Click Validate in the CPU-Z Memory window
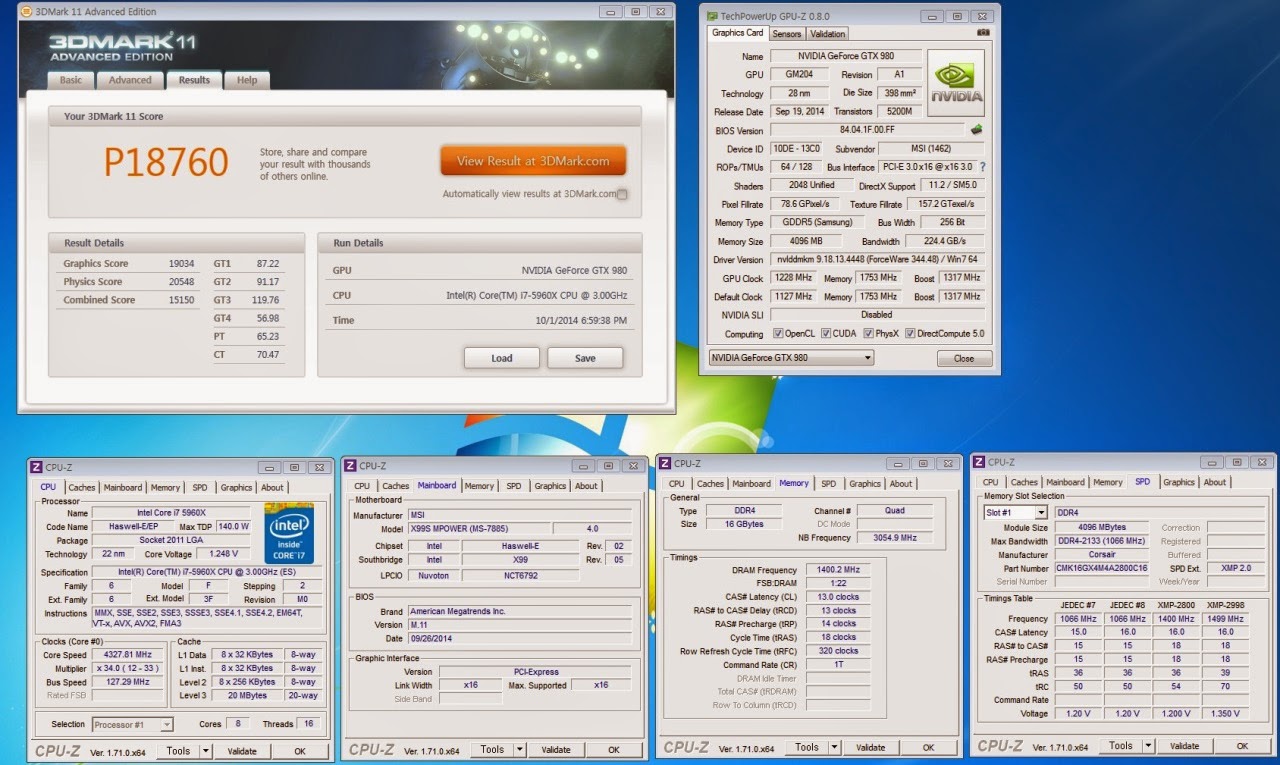 click(x=871, y=747)
